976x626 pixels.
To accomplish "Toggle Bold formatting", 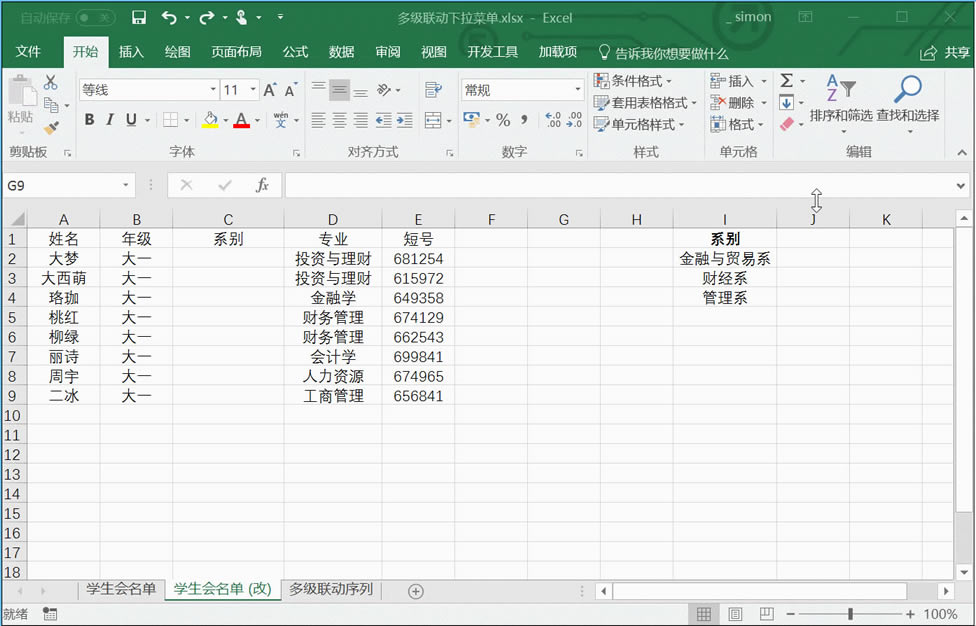I will point(91,119).
